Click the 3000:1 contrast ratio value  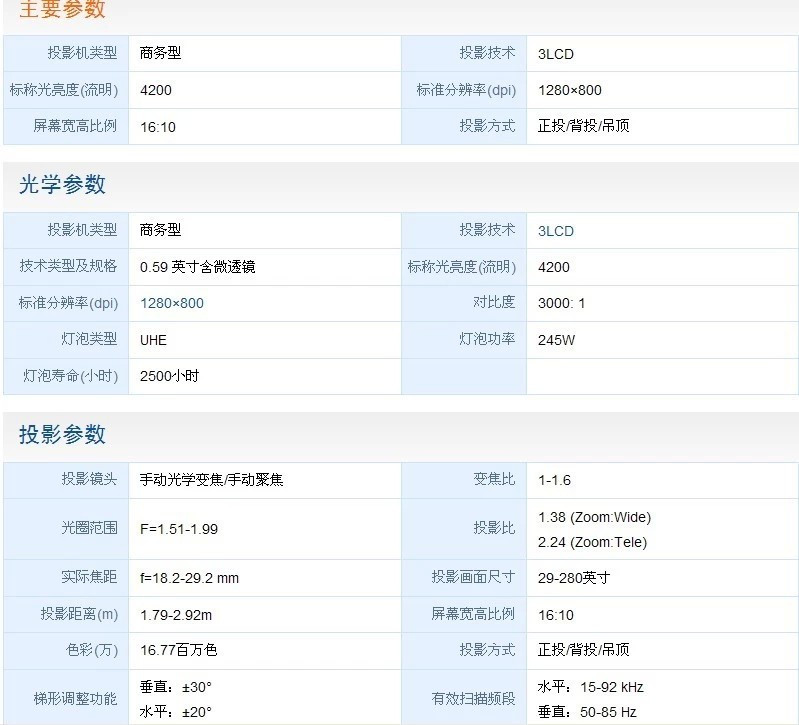coord(562,303)
